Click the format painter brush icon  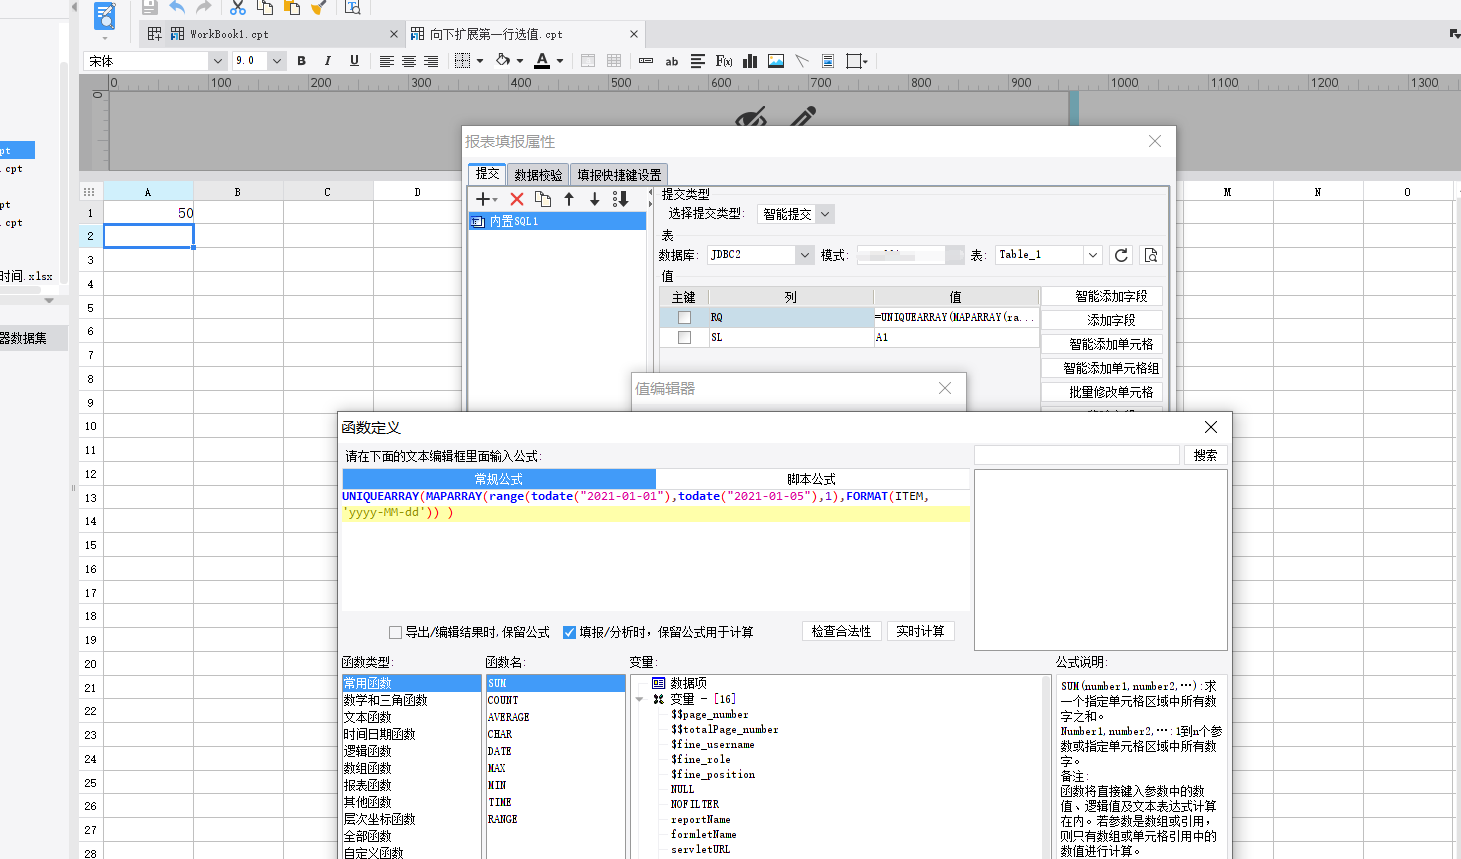(318, 7)
